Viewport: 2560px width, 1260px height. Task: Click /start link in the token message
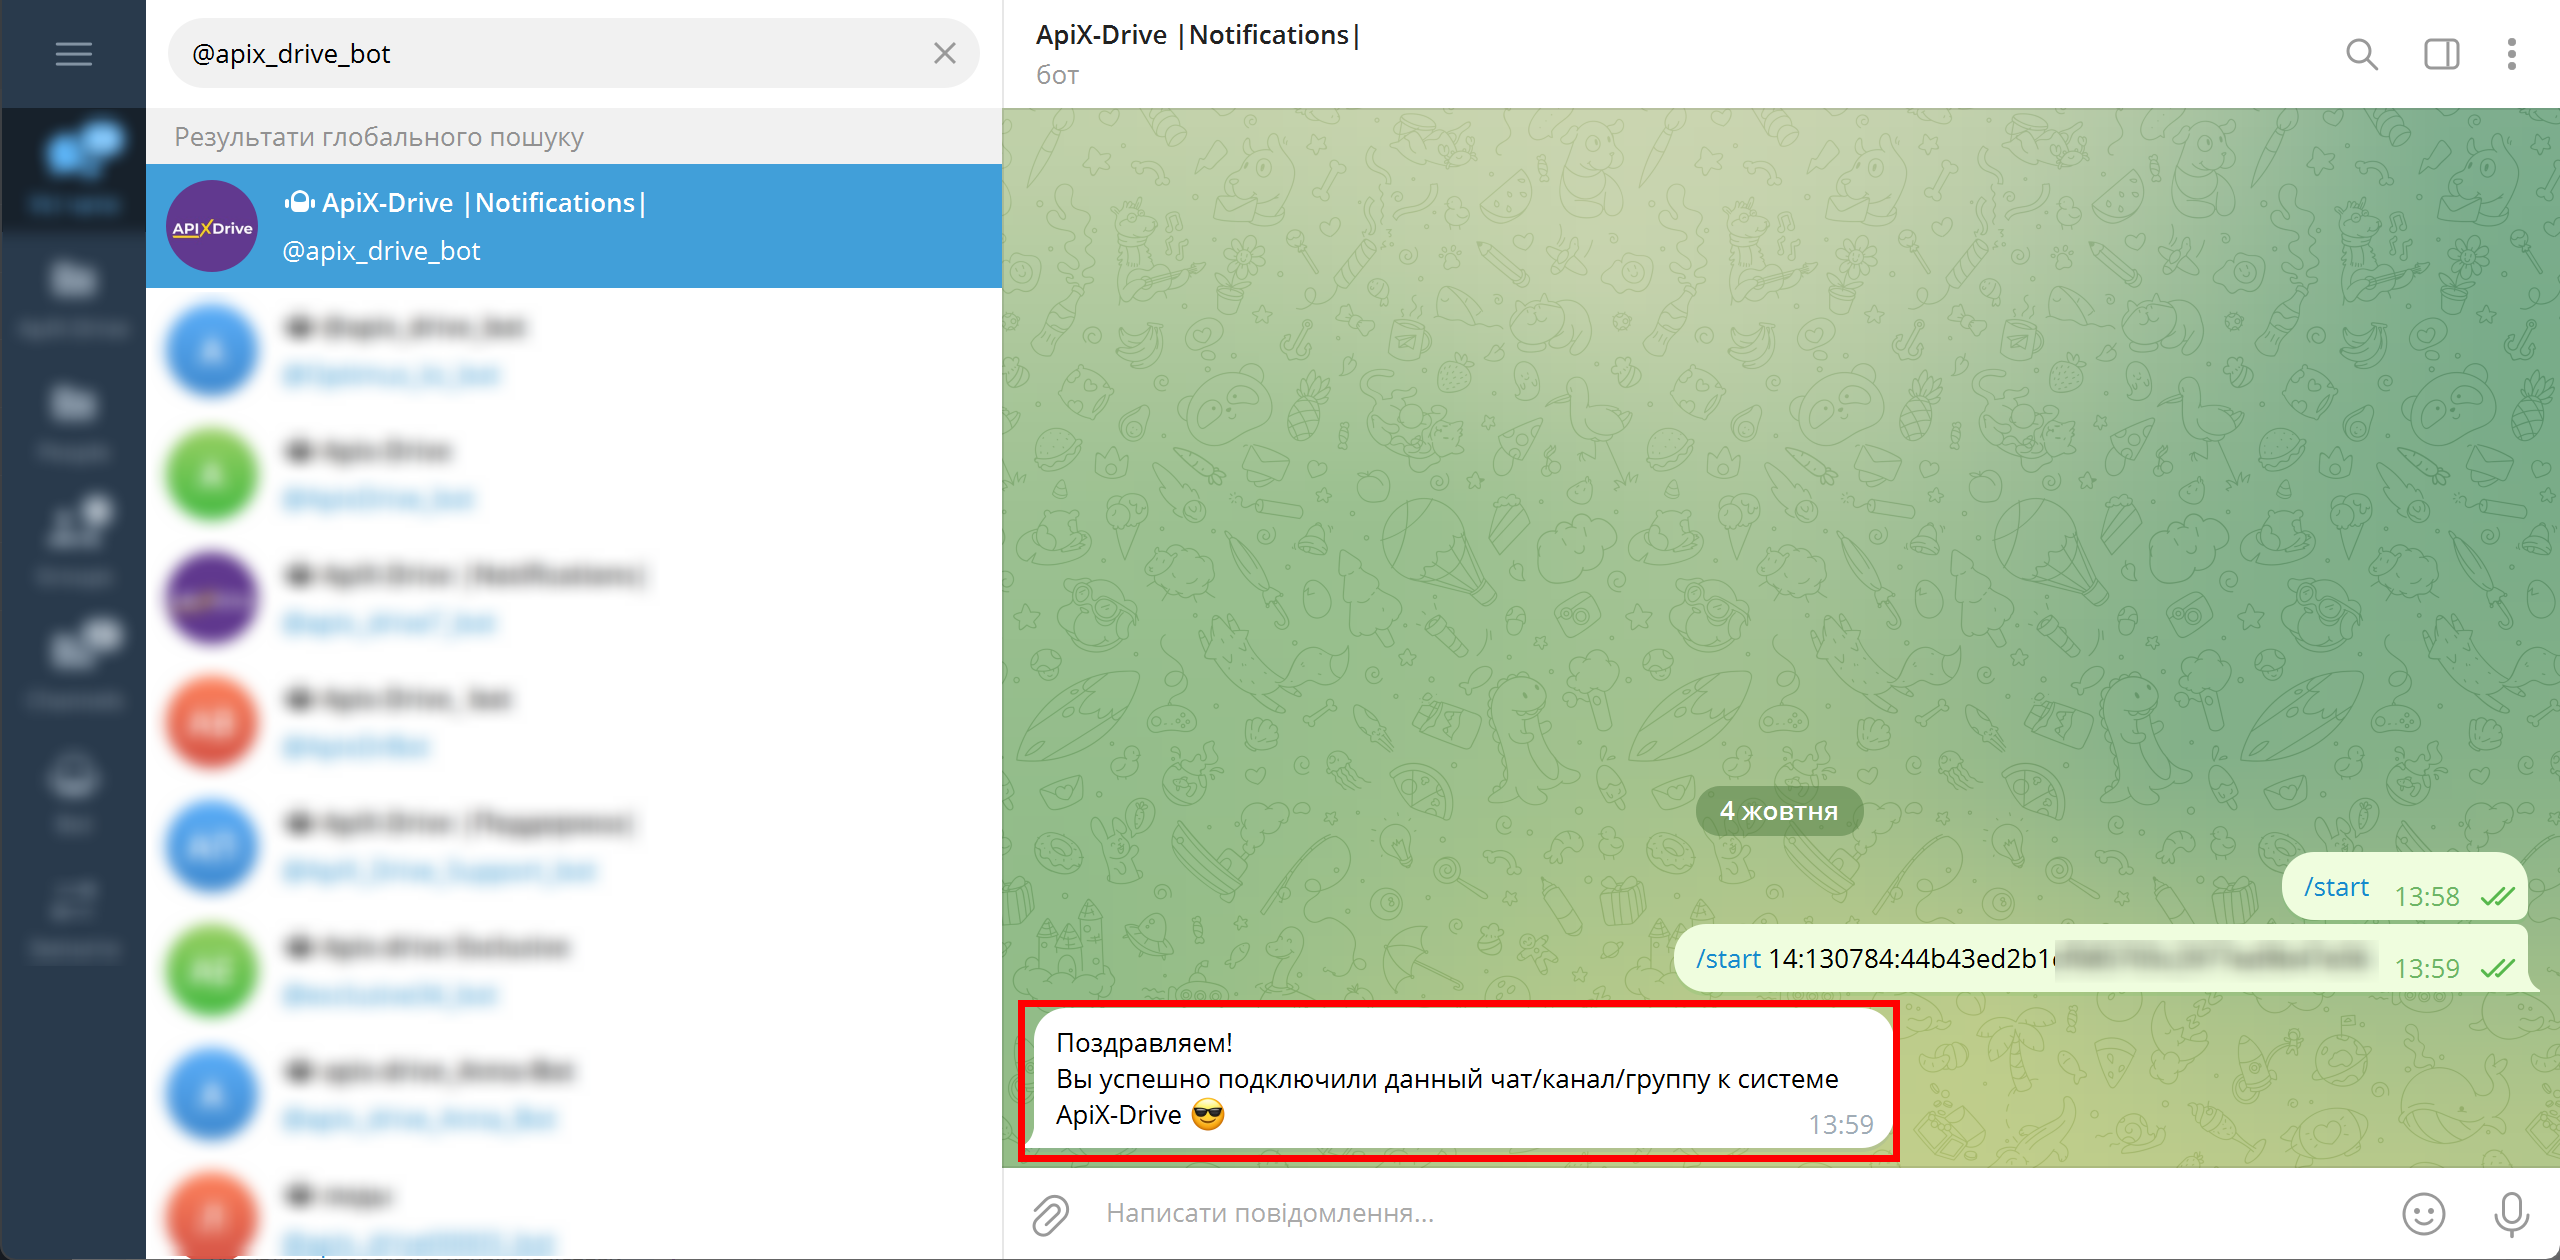pyautogui.click(x=1728, y=959)
